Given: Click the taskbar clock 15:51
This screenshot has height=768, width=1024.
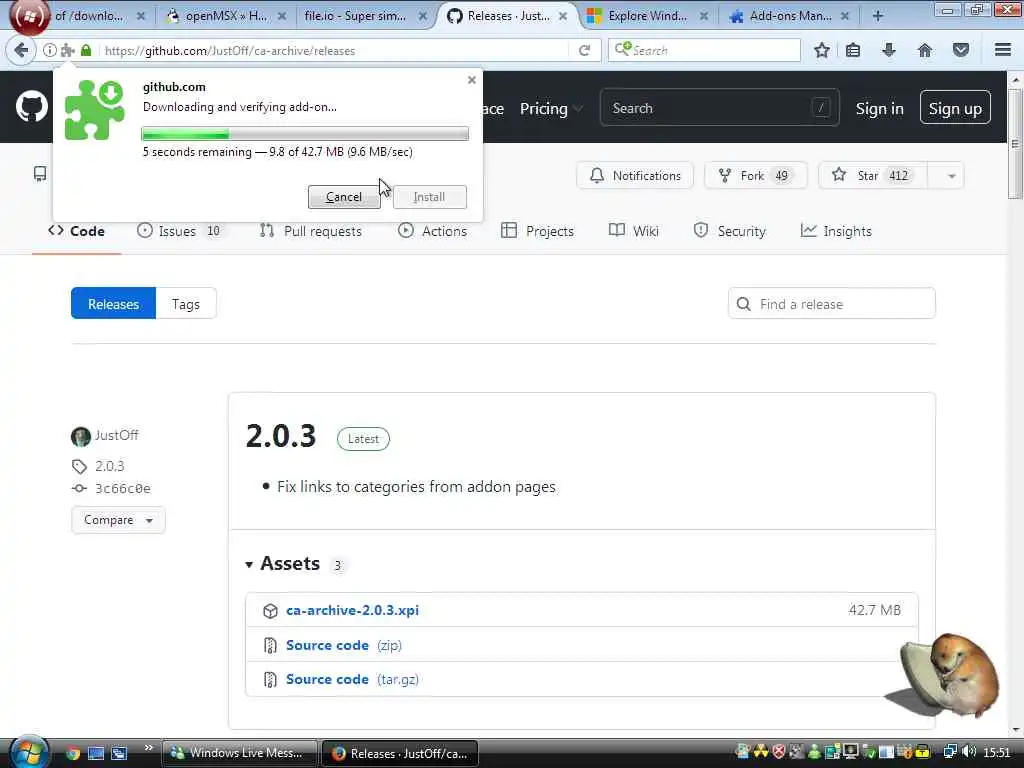Looking at the screenshot, I should click(x=997, y=752).
